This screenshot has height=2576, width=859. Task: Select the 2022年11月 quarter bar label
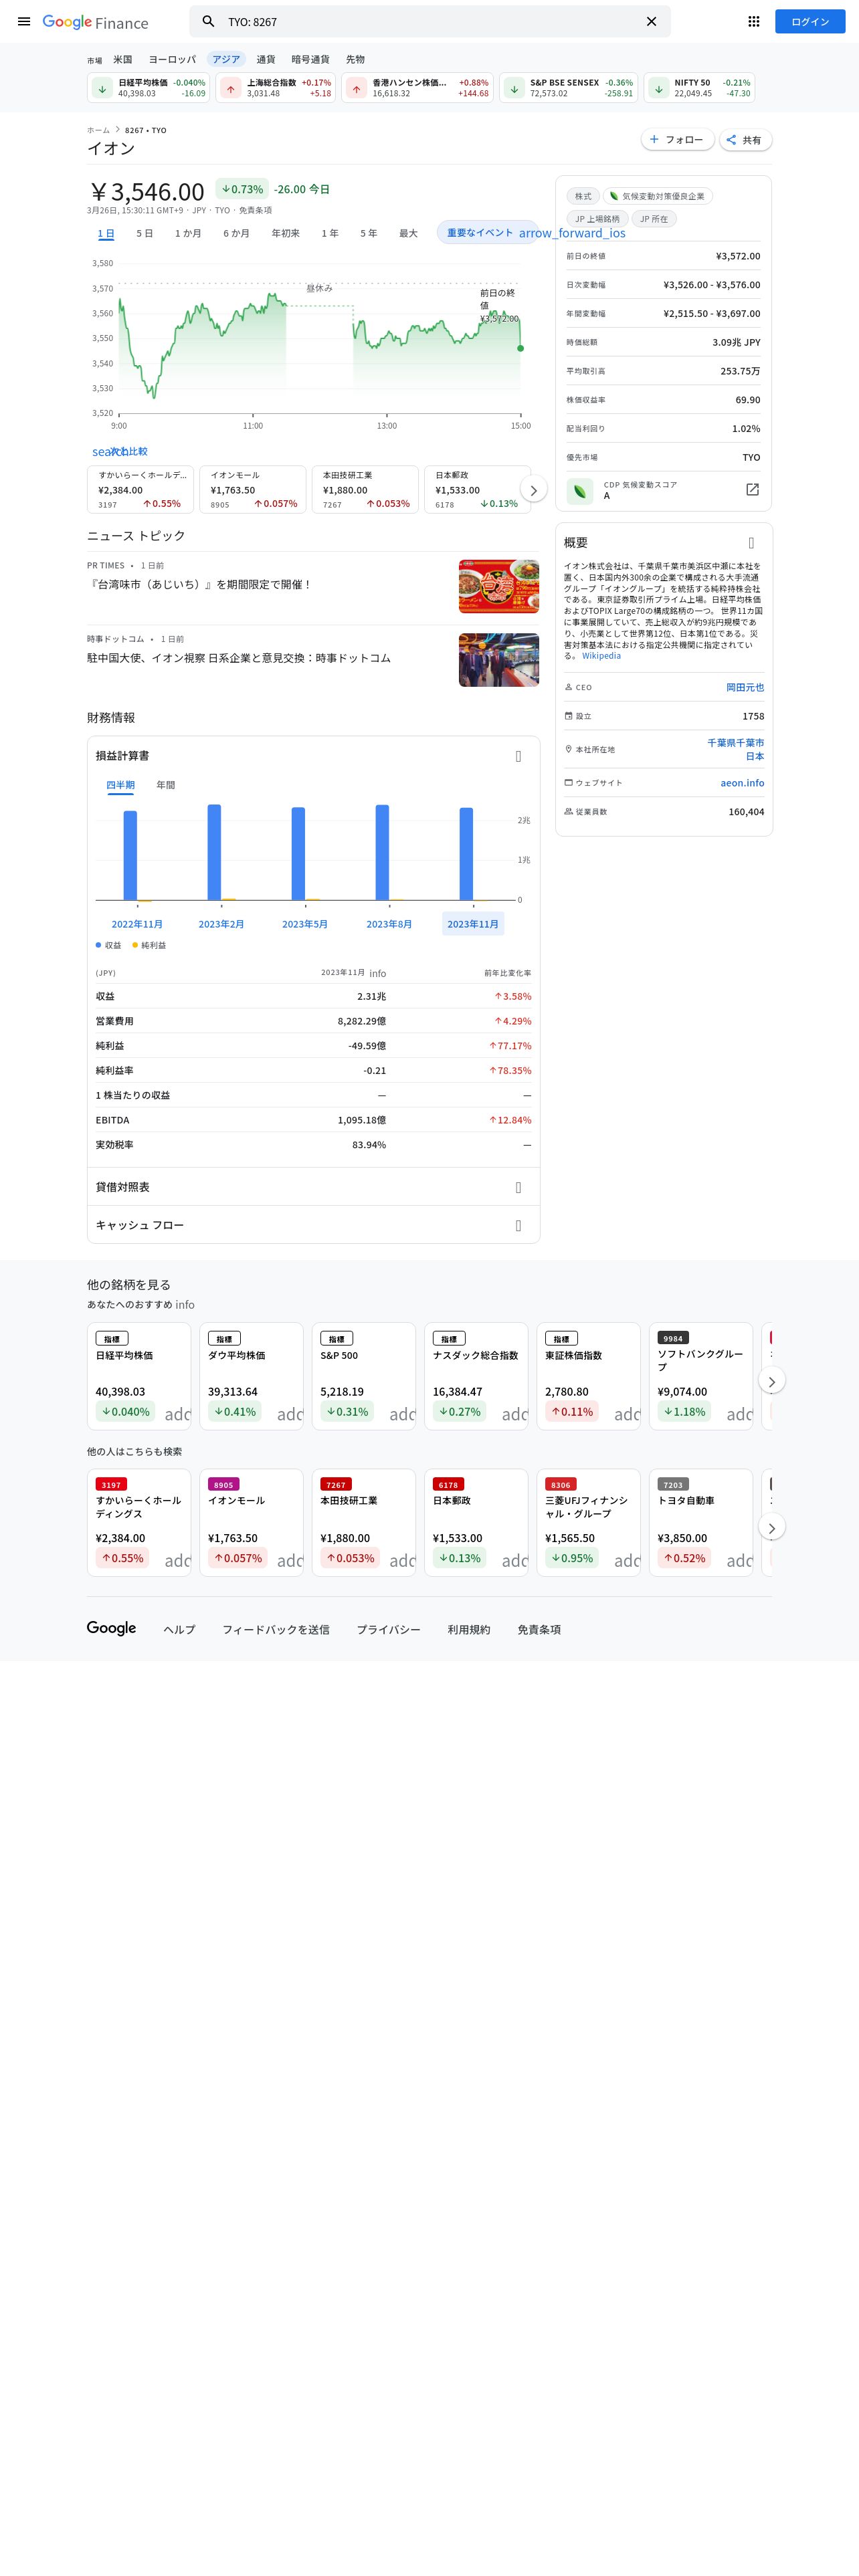click(137, 924)
